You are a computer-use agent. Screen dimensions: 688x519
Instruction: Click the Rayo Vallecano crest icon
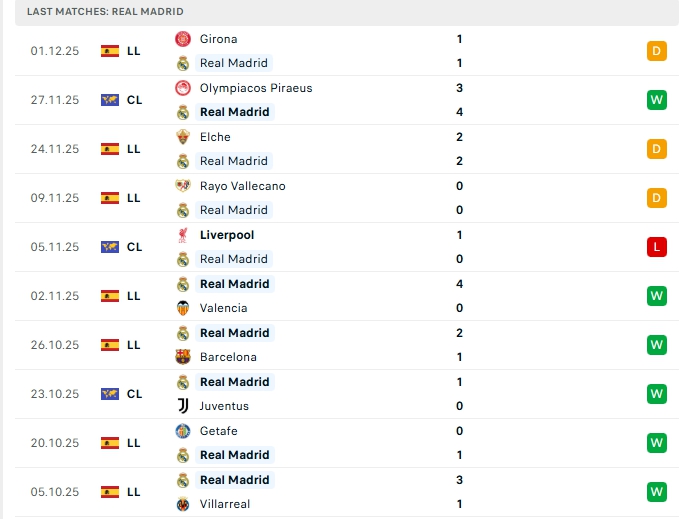point(183,186)
